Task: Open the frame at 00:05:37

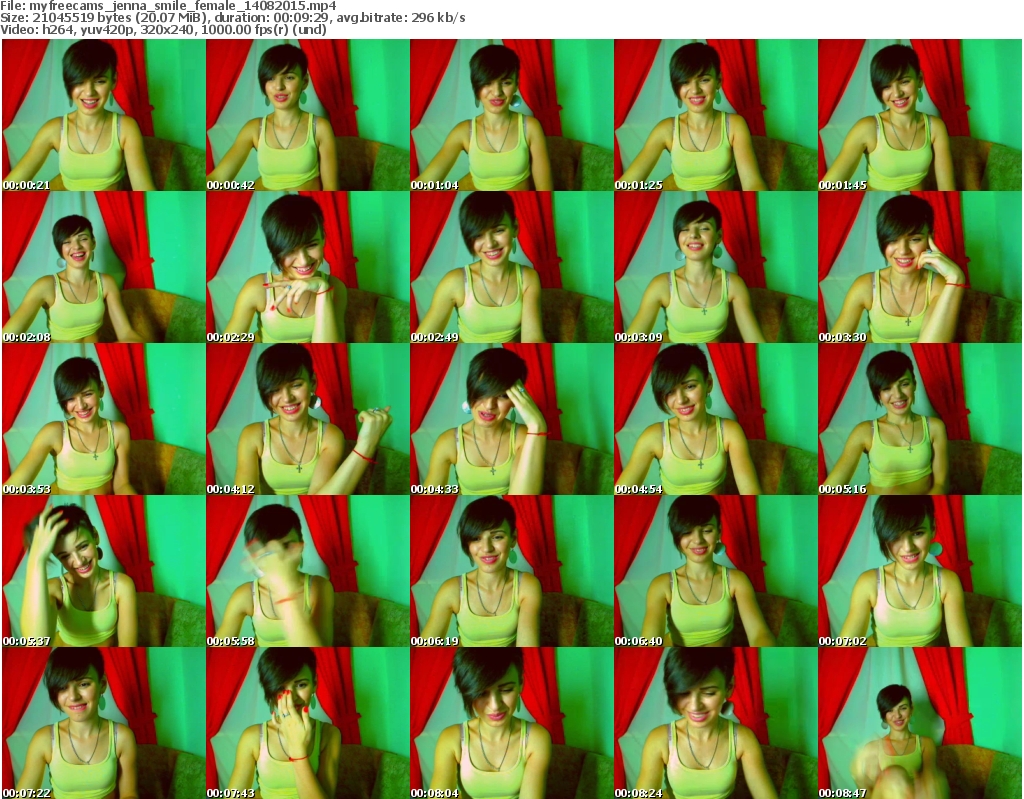Action: [x=104, y=572]
